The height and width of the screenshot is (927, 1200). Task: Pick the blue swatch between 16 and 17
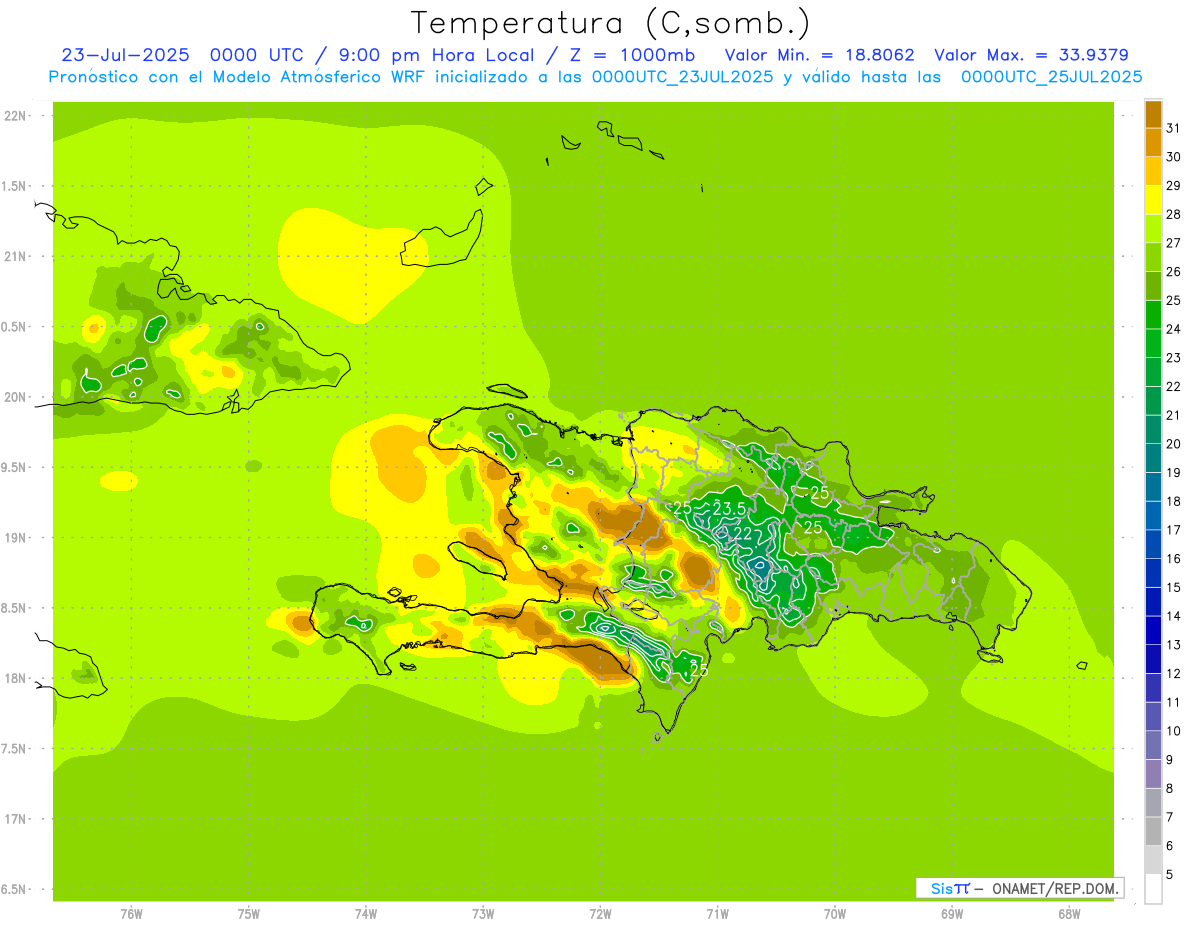[1153, 544]
